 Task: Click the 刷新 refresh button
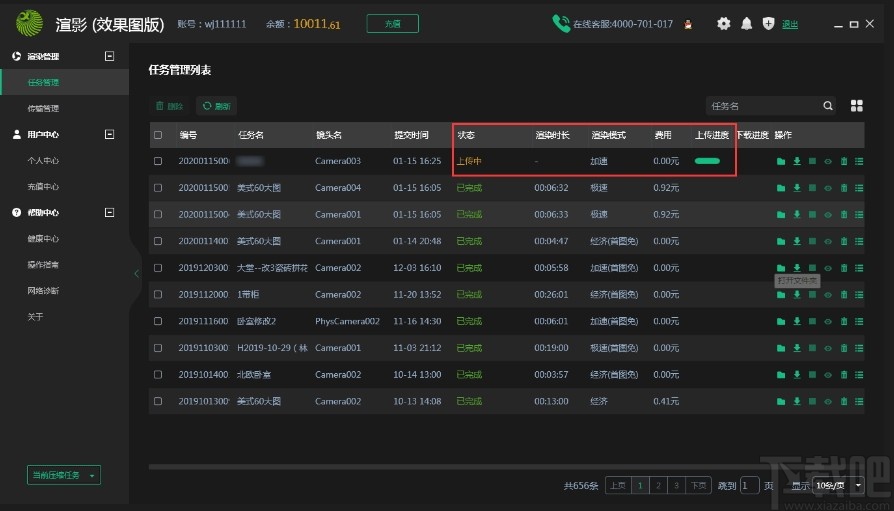point(217,106)
